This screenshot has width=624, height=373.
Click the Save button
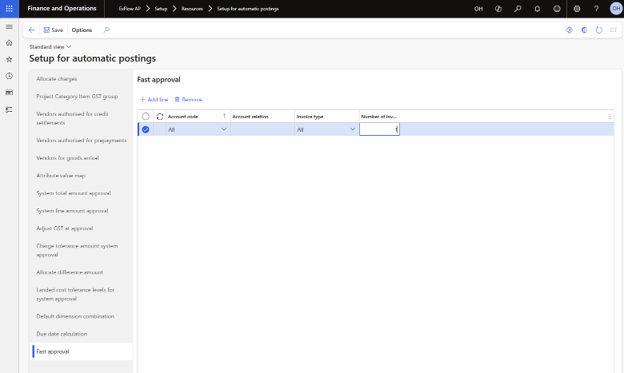(x=53, y=30)
